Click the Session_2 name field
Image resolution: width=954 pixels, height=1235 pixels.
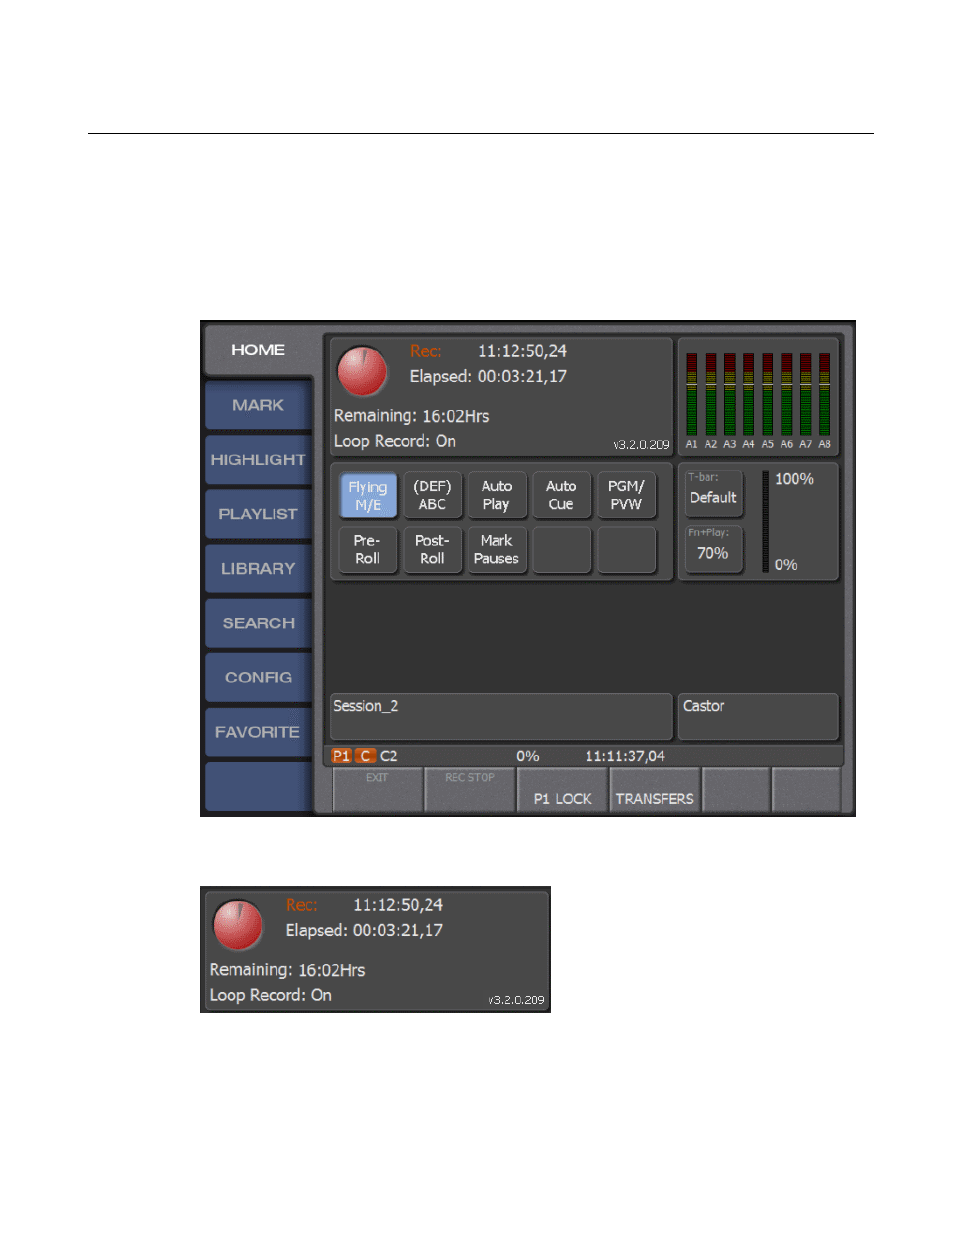pyautogui.click(x=500, y=716)
